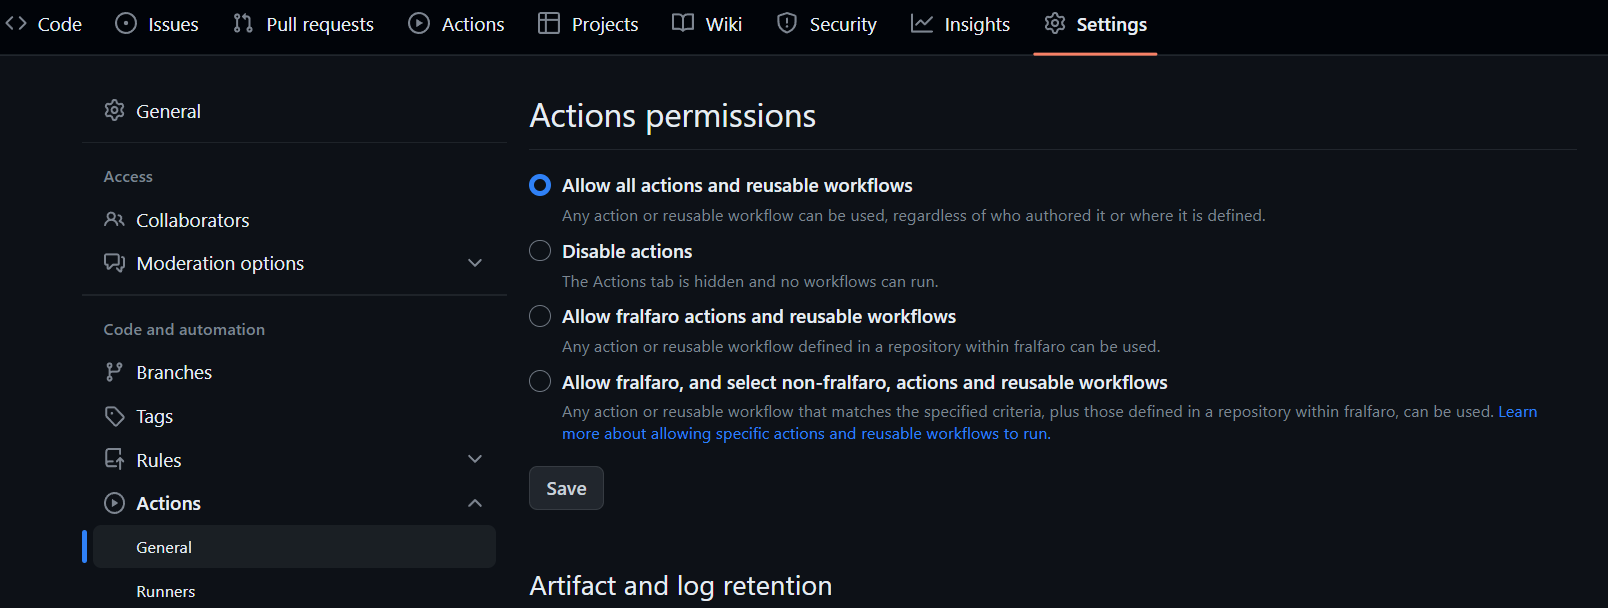The height and width of the screenshot is (608, 1608).
Task: Click the Insights graph icon
Action: point(922,23)
